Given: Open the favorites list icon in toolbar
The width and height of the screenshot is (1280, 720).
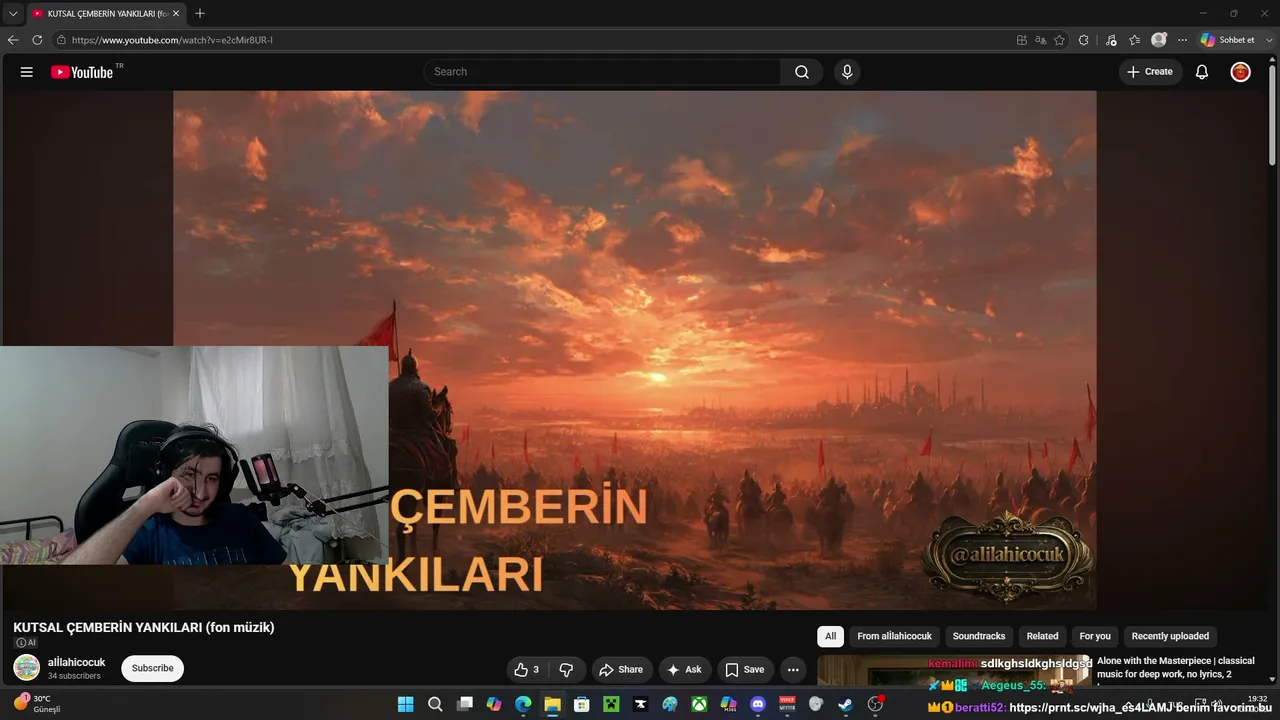Looking at the screenshot, I should tap(1134, 40).
